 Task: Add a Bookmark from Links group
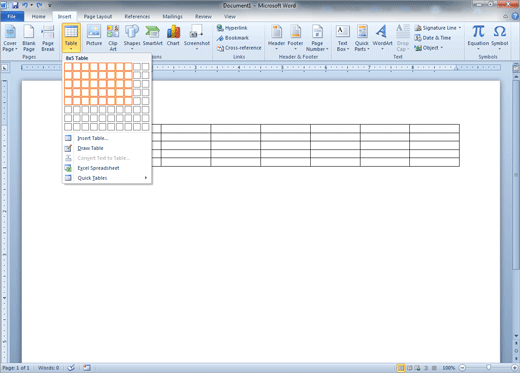232,38
